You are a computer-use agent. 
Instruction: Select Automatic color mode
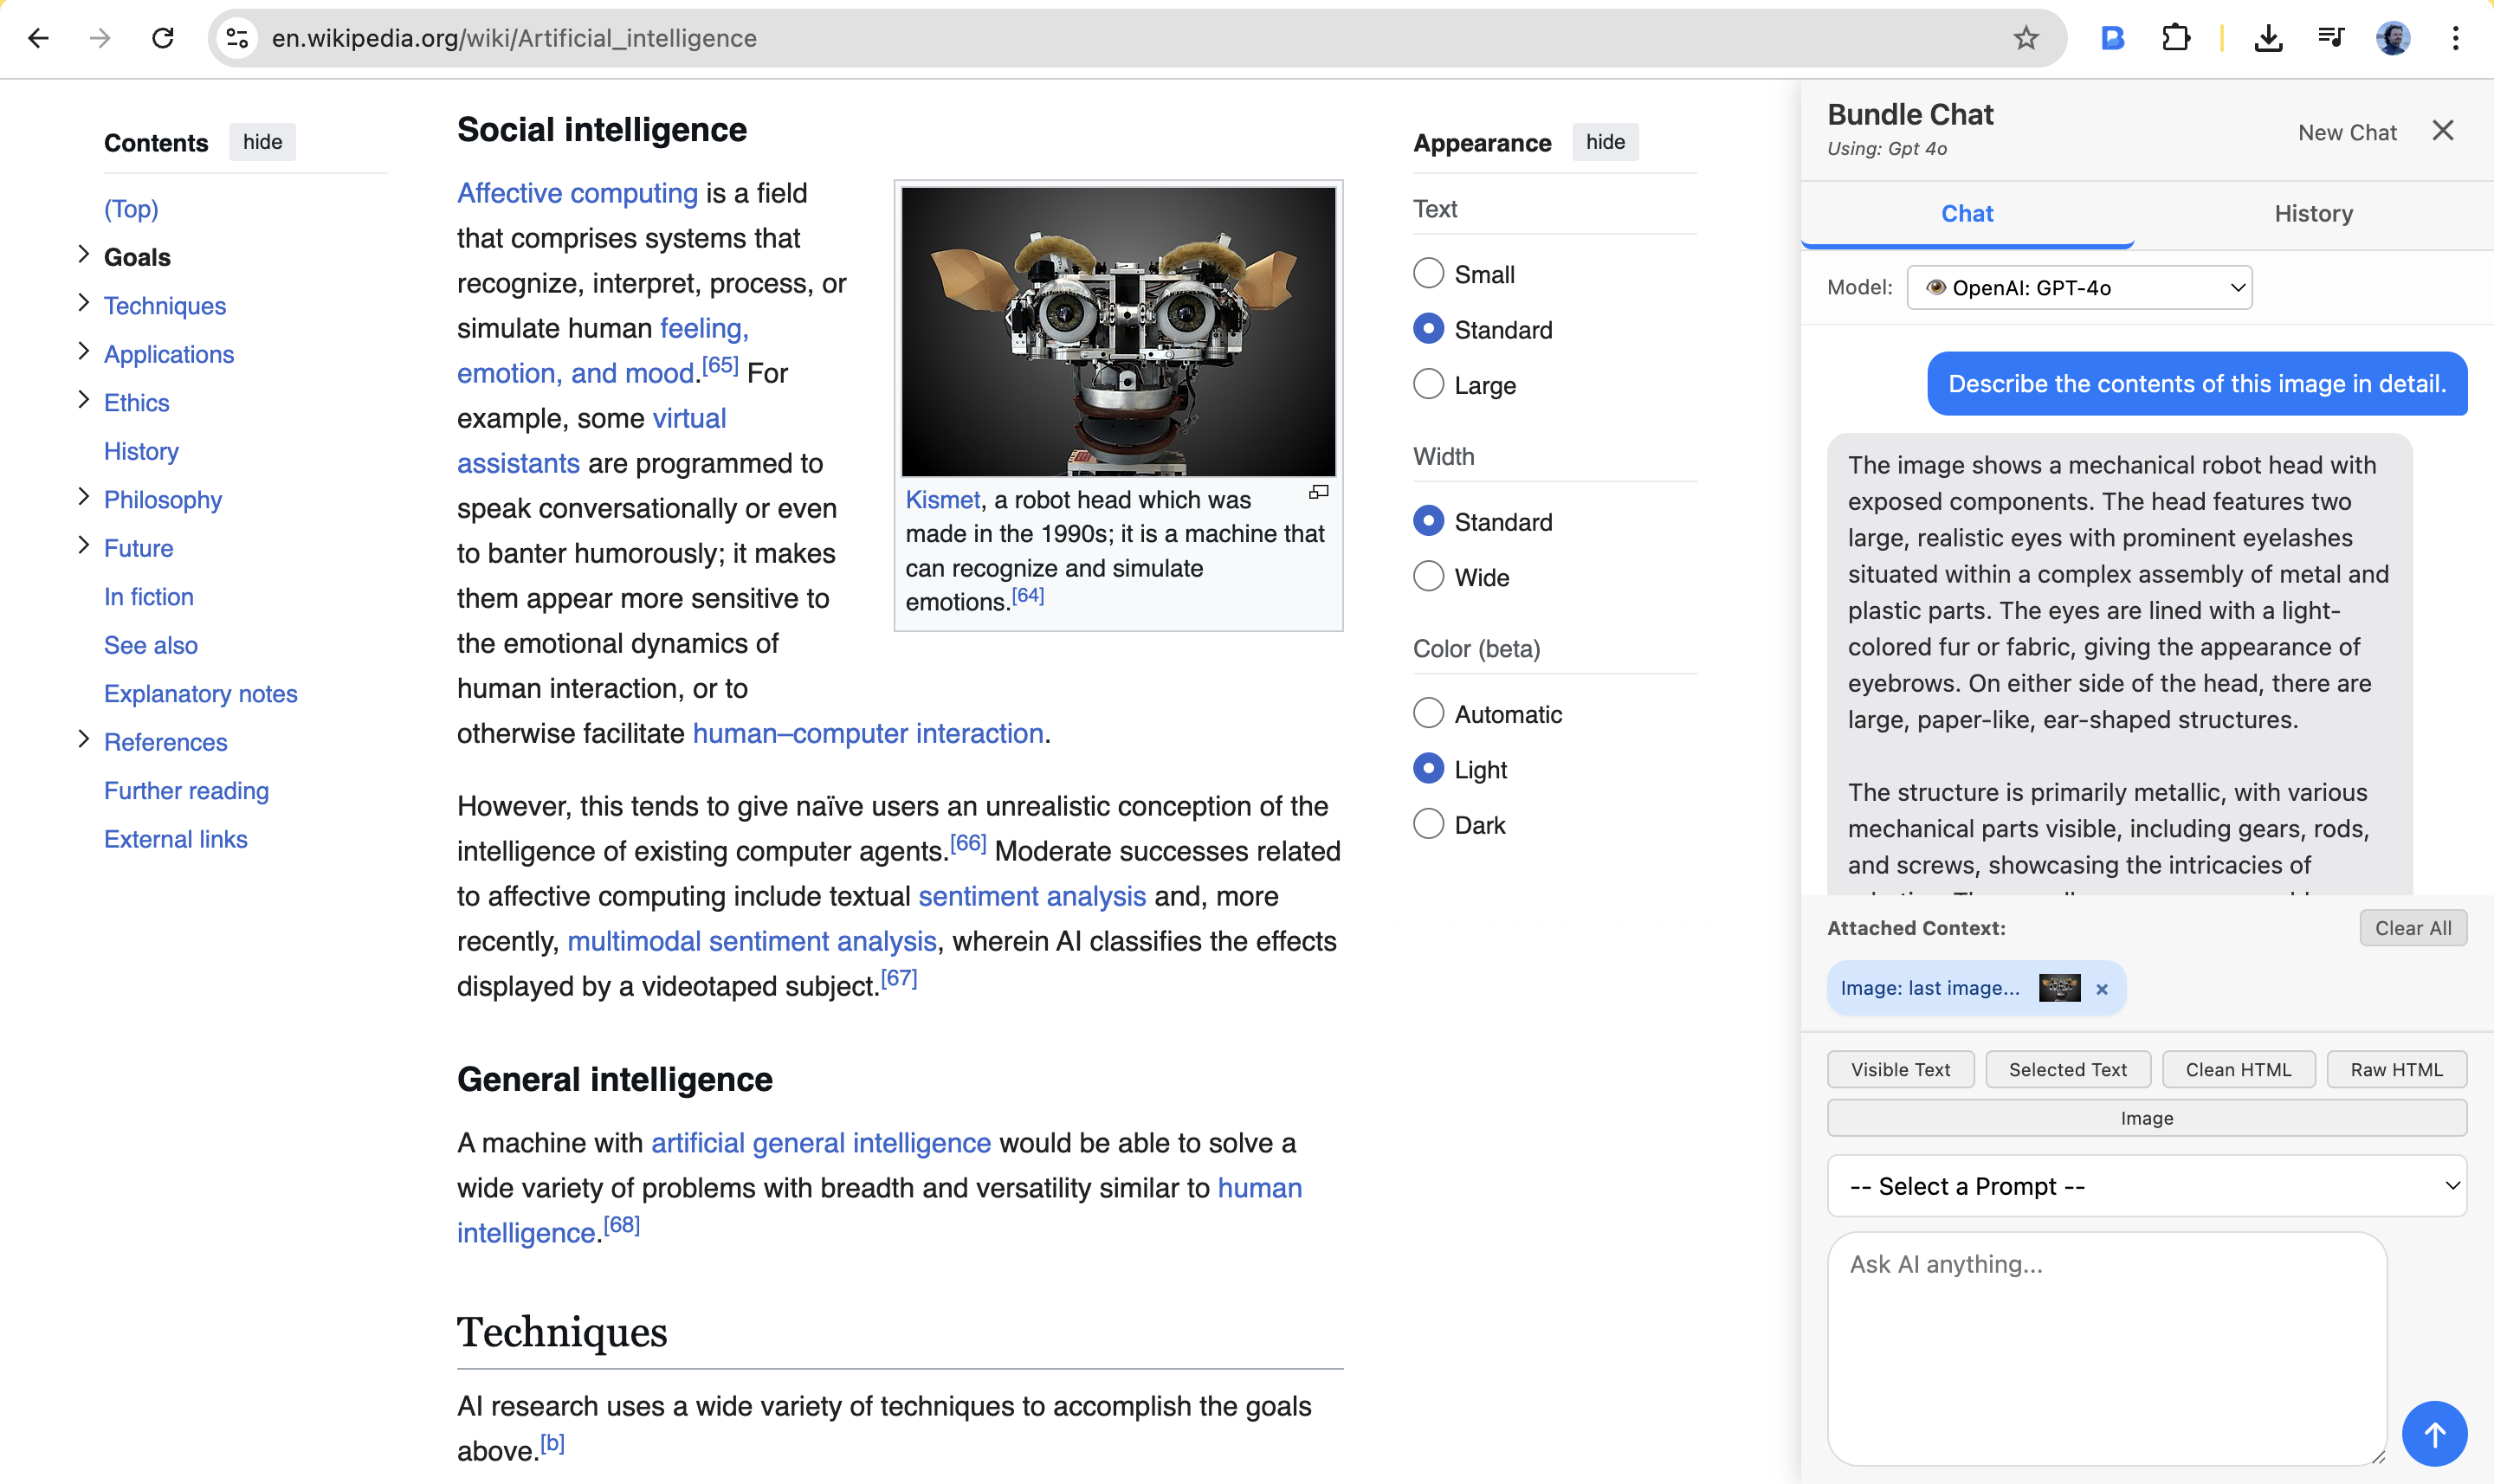(x=1428, y=713)
